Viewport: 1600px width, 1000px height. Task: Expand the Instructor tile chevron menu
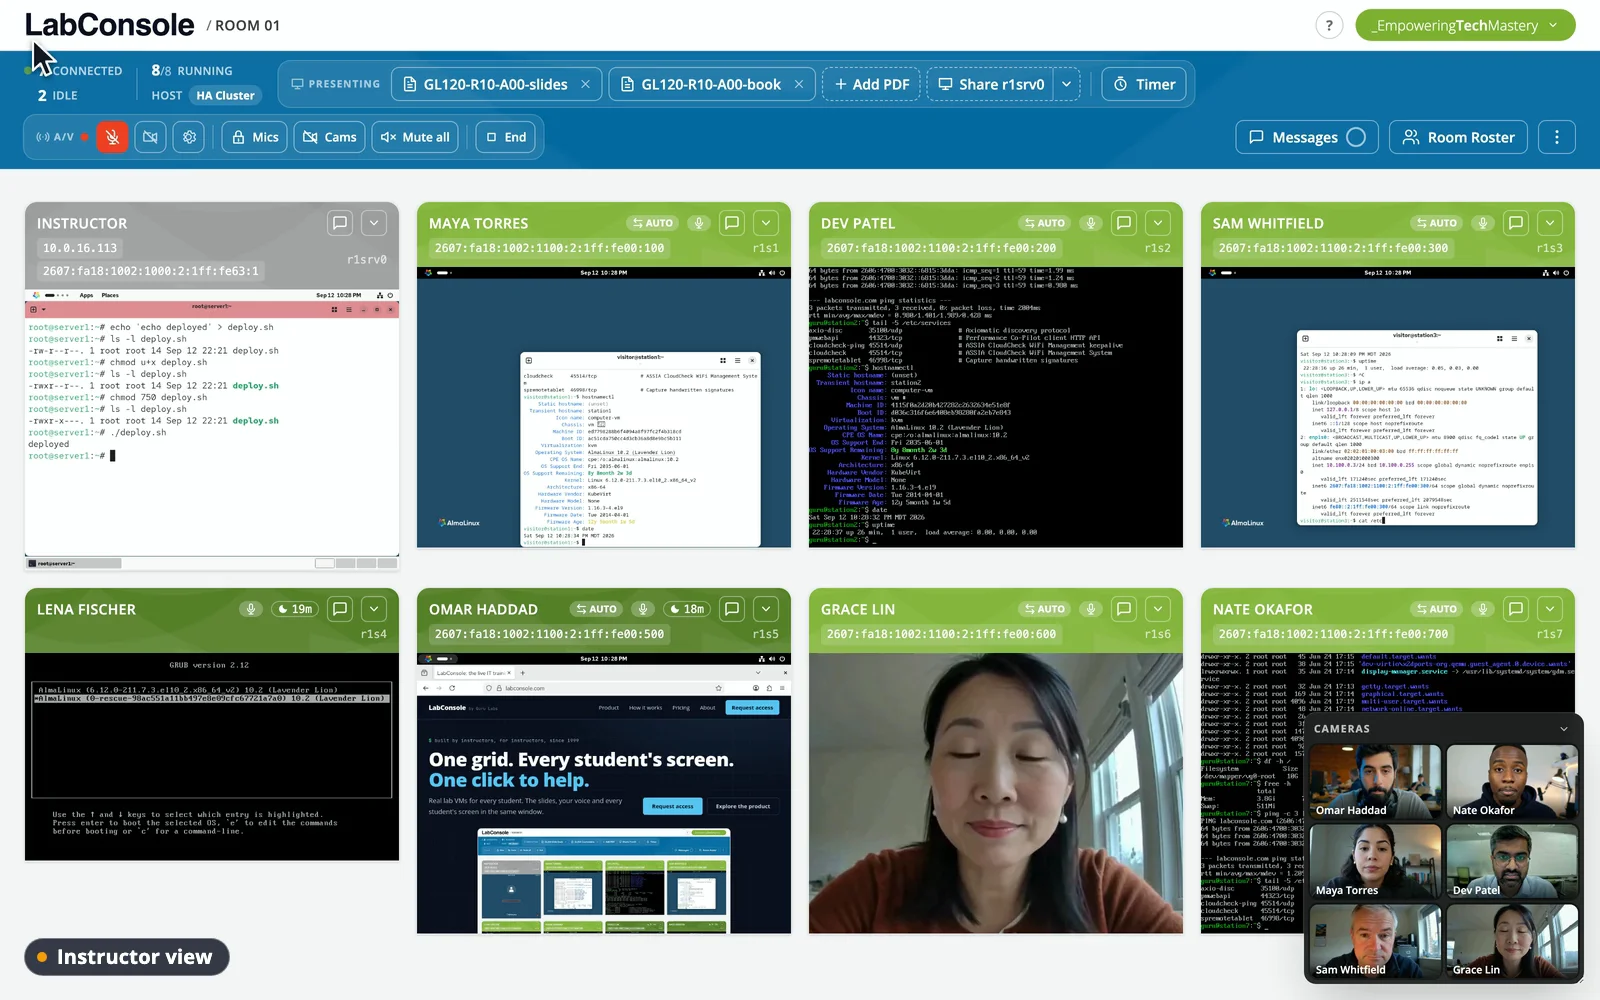point(374,223)
